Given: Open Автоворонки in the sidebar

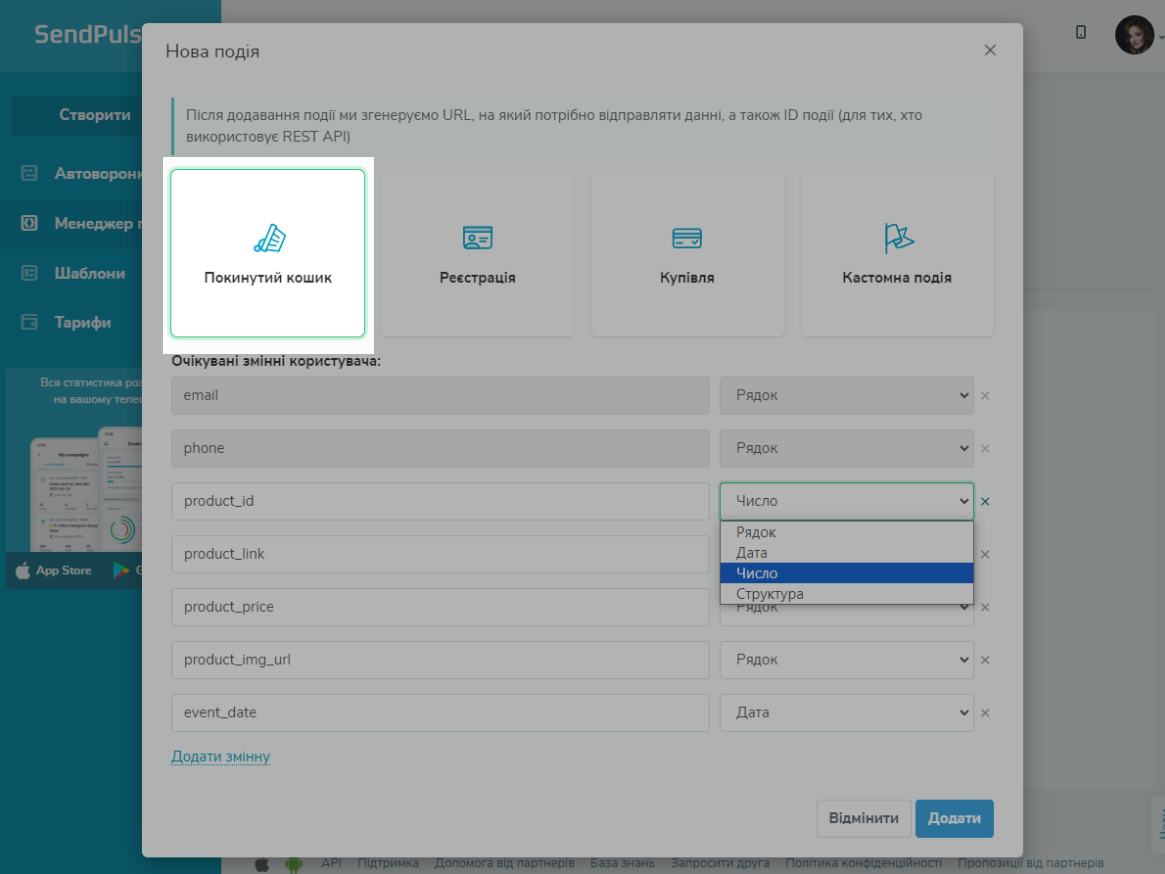Looking at the screenshot, I should click(97, 174).
